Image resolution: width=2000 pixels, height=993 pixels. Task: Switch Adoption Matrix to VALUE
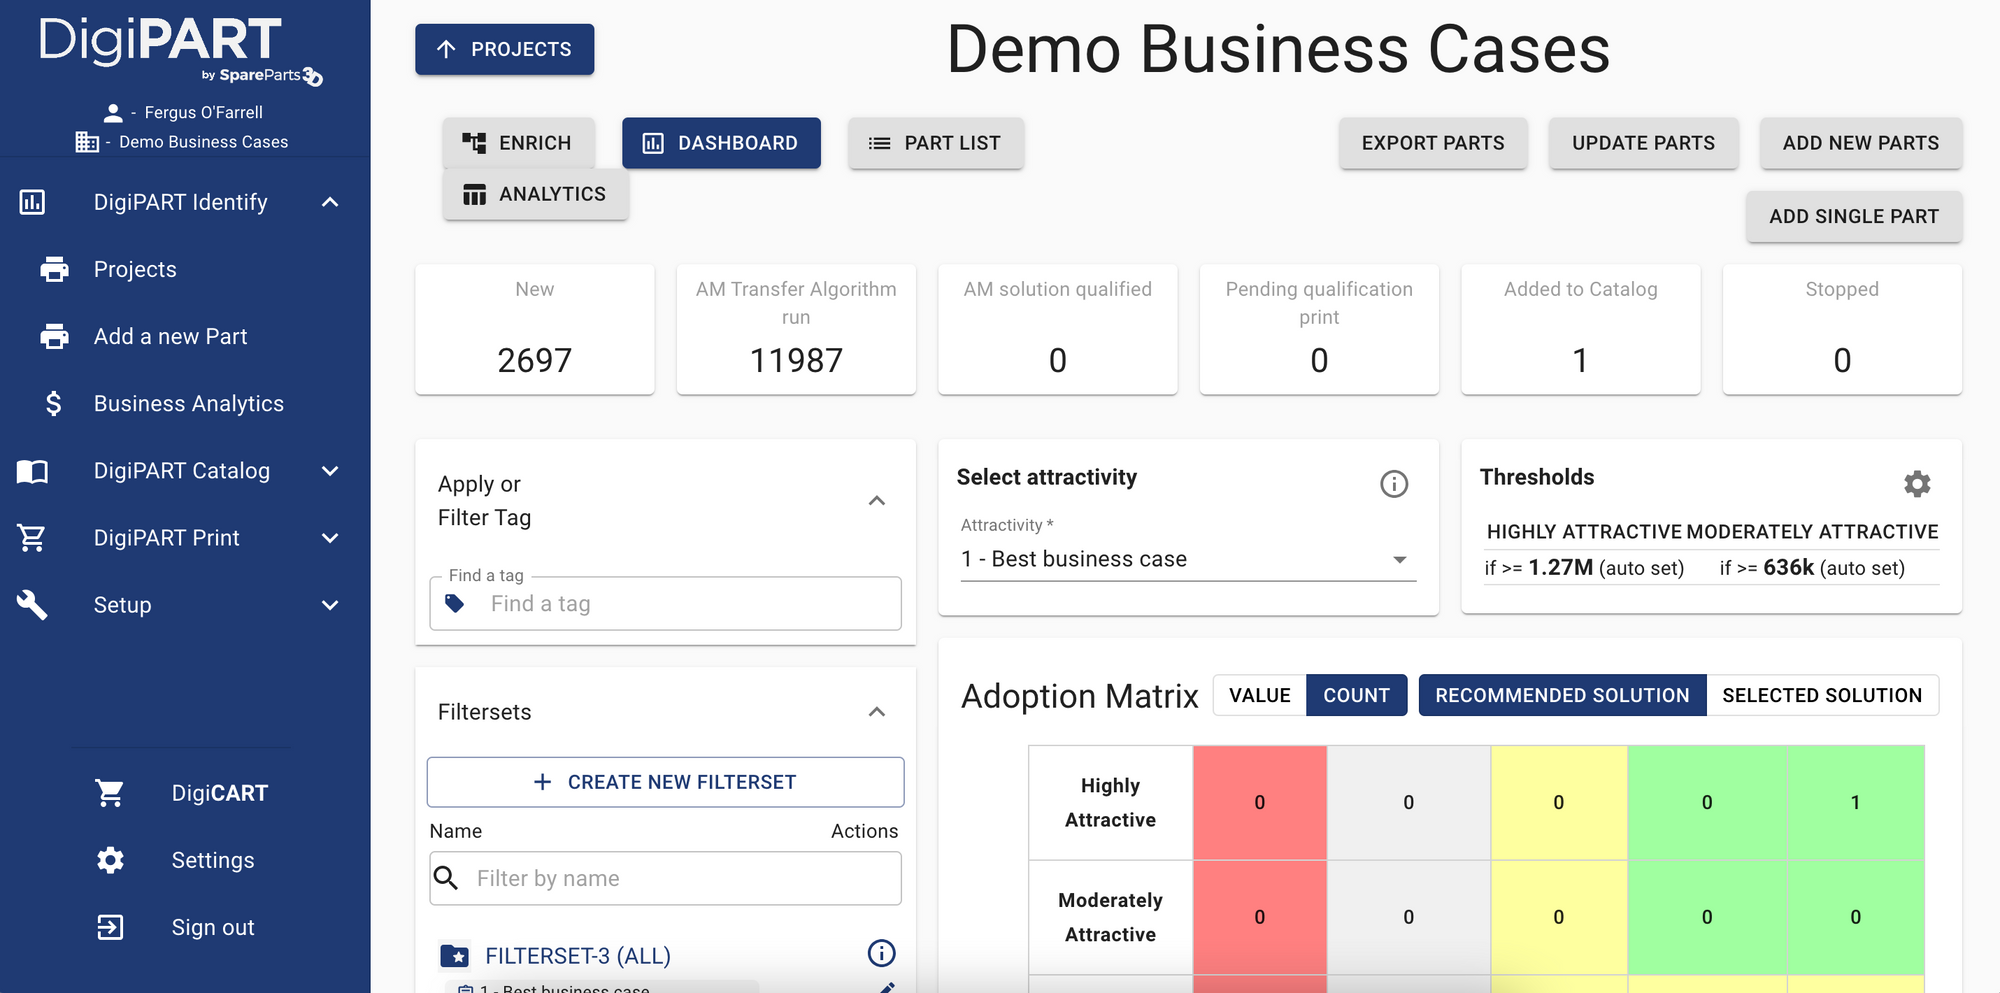coord(1259,695)
